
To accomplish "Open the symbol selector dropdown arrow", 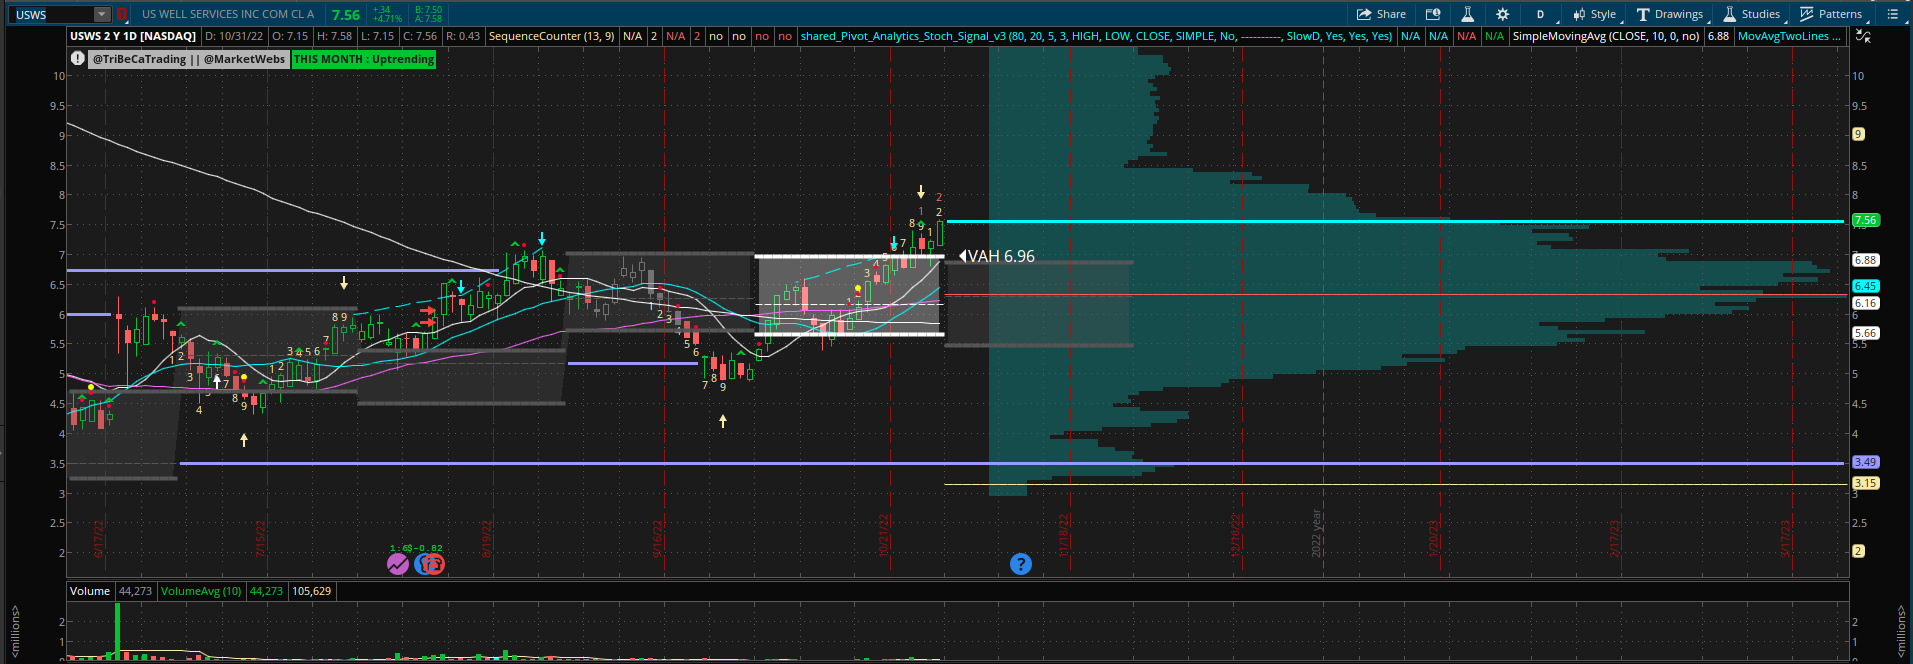I will click(x=102, y=14).
